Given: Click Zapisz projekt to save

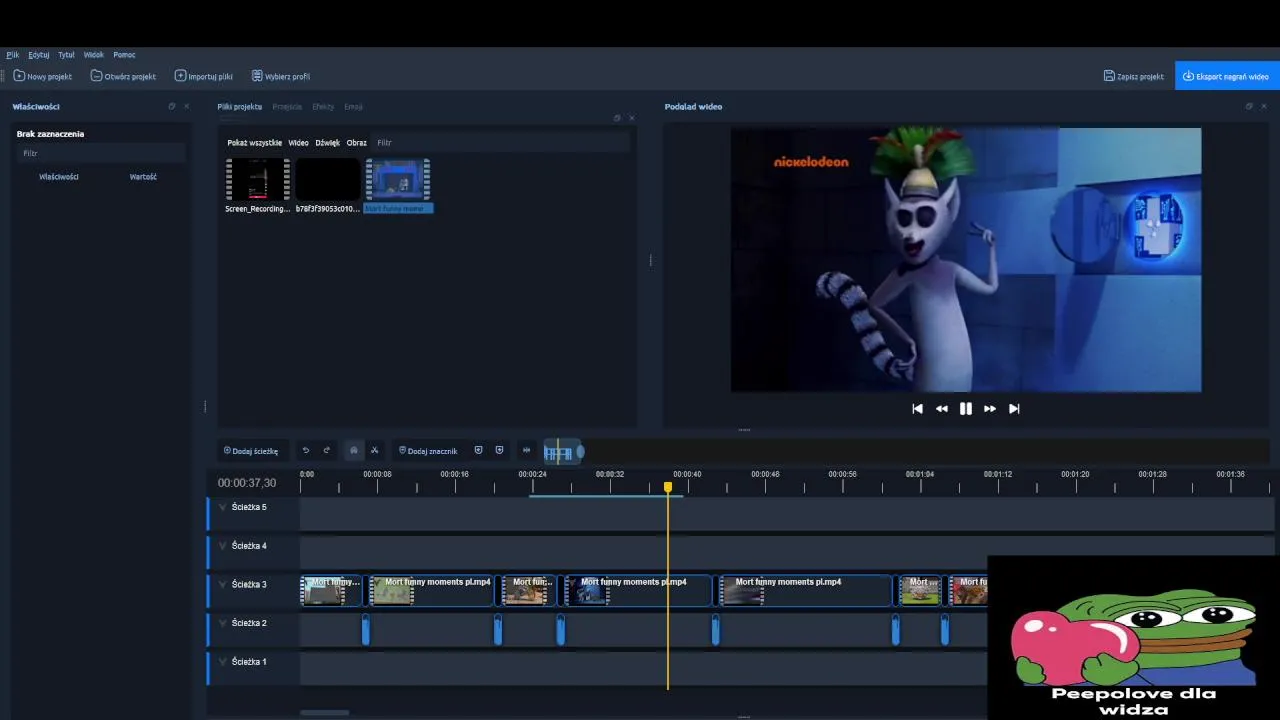Looking at the screenshot, I should pos(1134,76).
